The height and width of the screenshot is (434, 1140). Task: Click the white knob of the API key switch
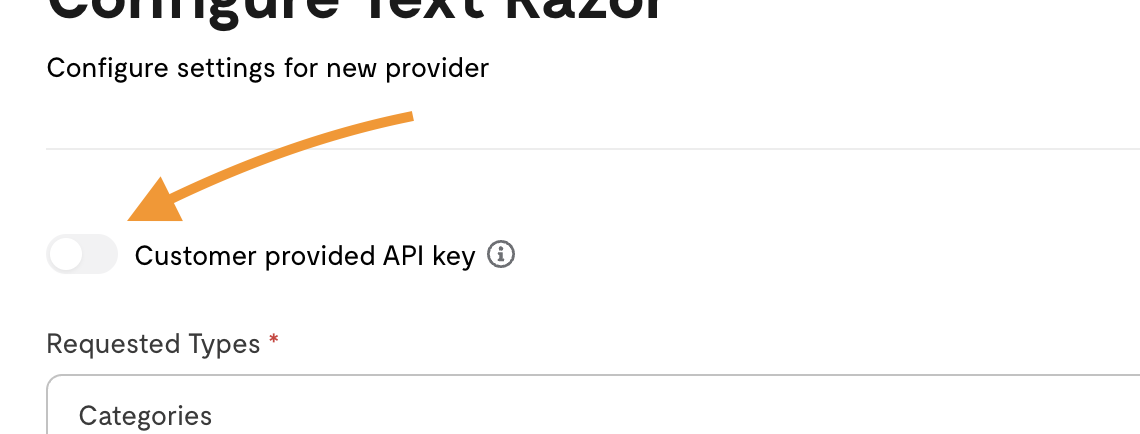[66, 254]
